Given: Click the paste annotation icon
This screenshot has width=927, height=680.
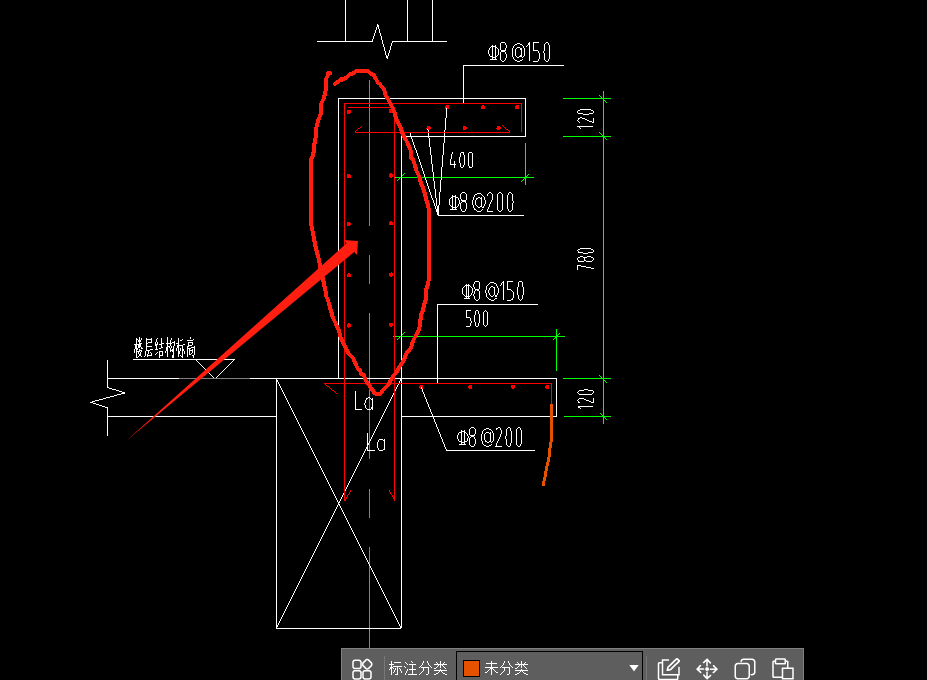Looking at the screenshot, I should [782, 669].
